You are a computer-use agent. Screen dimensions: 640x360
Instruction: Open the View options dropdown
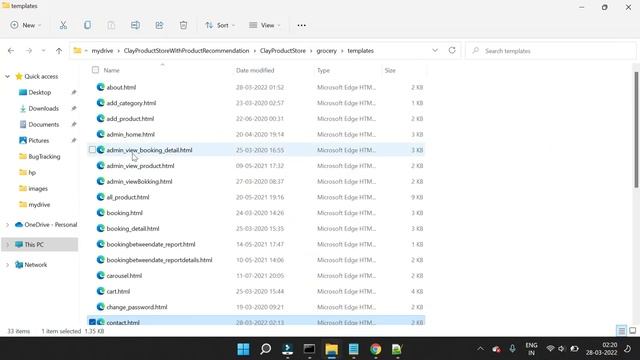(264, 25)
